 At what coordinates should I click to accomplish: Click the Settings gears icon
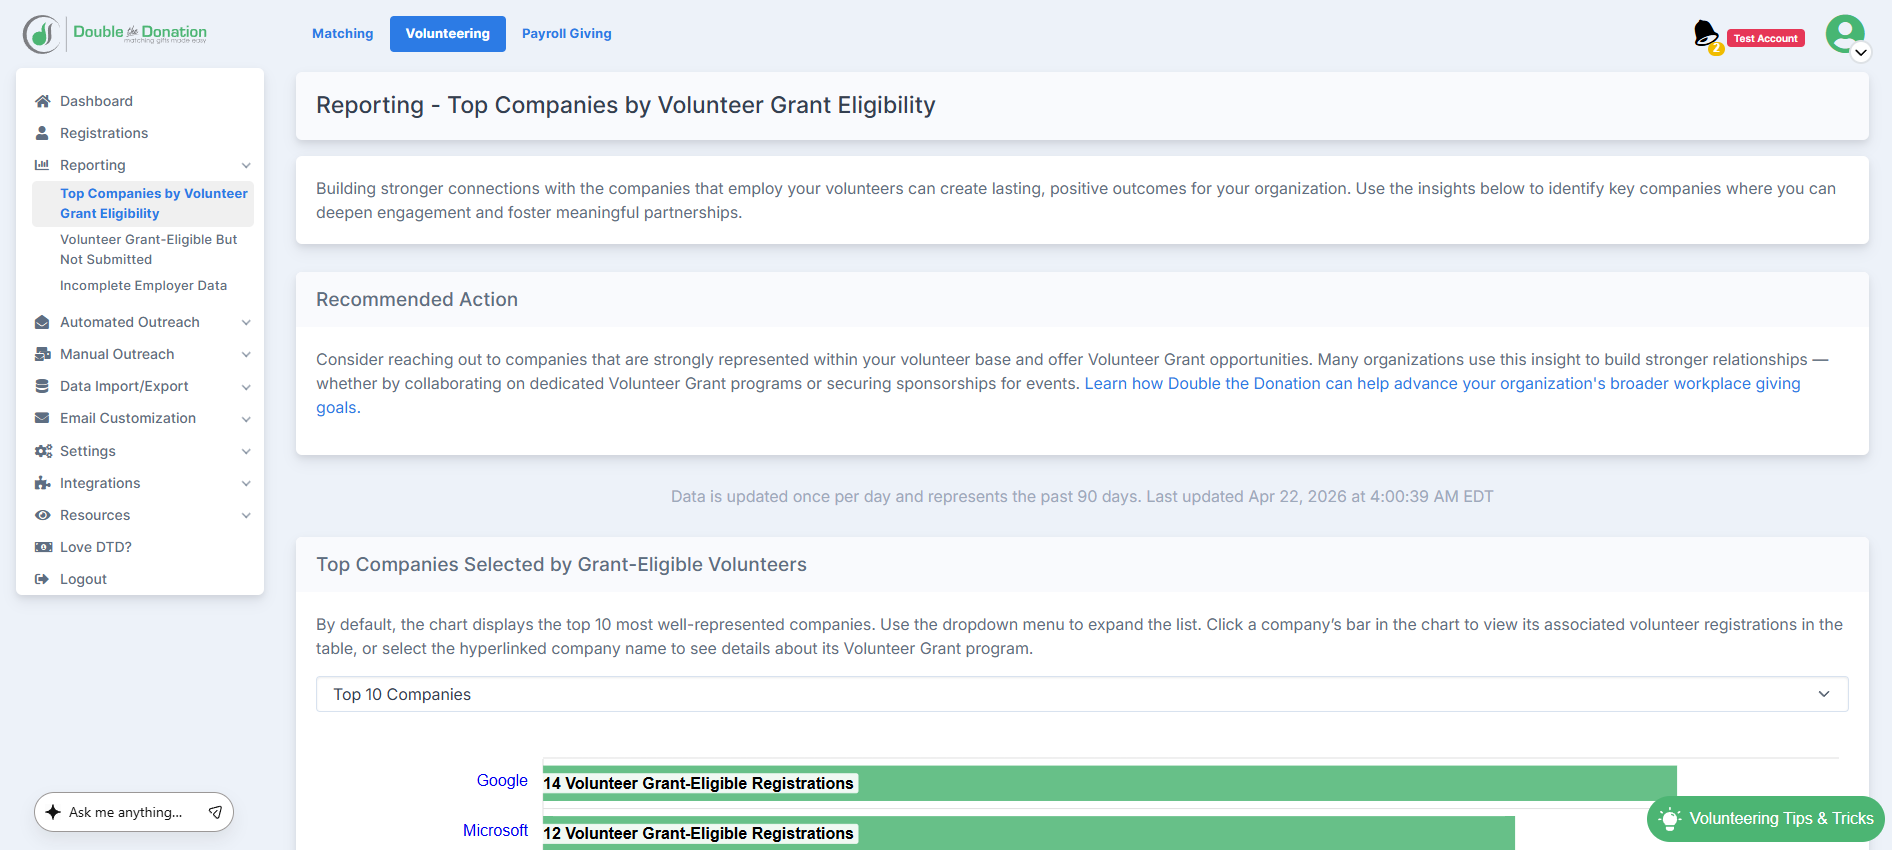(43, 451)
